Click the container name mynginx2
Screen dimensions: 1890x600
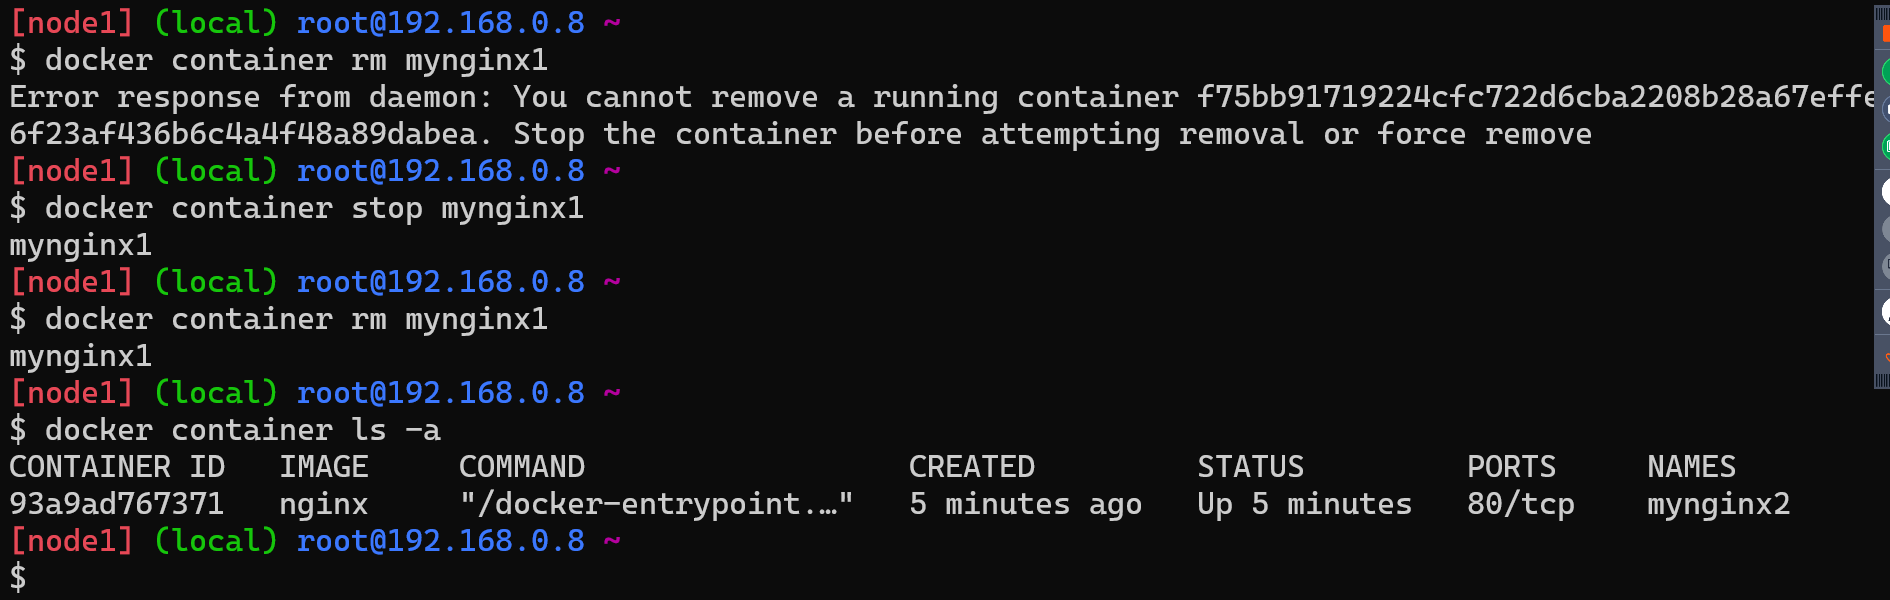[x=1718, y=504]
